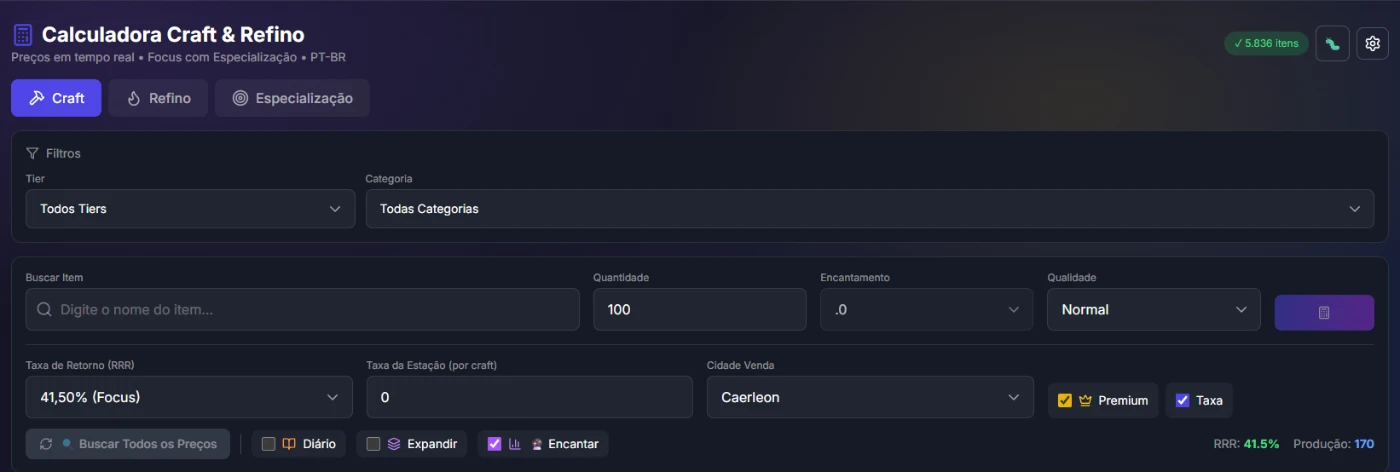Open the Especialização tab
The width and height of the screenshot is (1400, 472).
292,98
